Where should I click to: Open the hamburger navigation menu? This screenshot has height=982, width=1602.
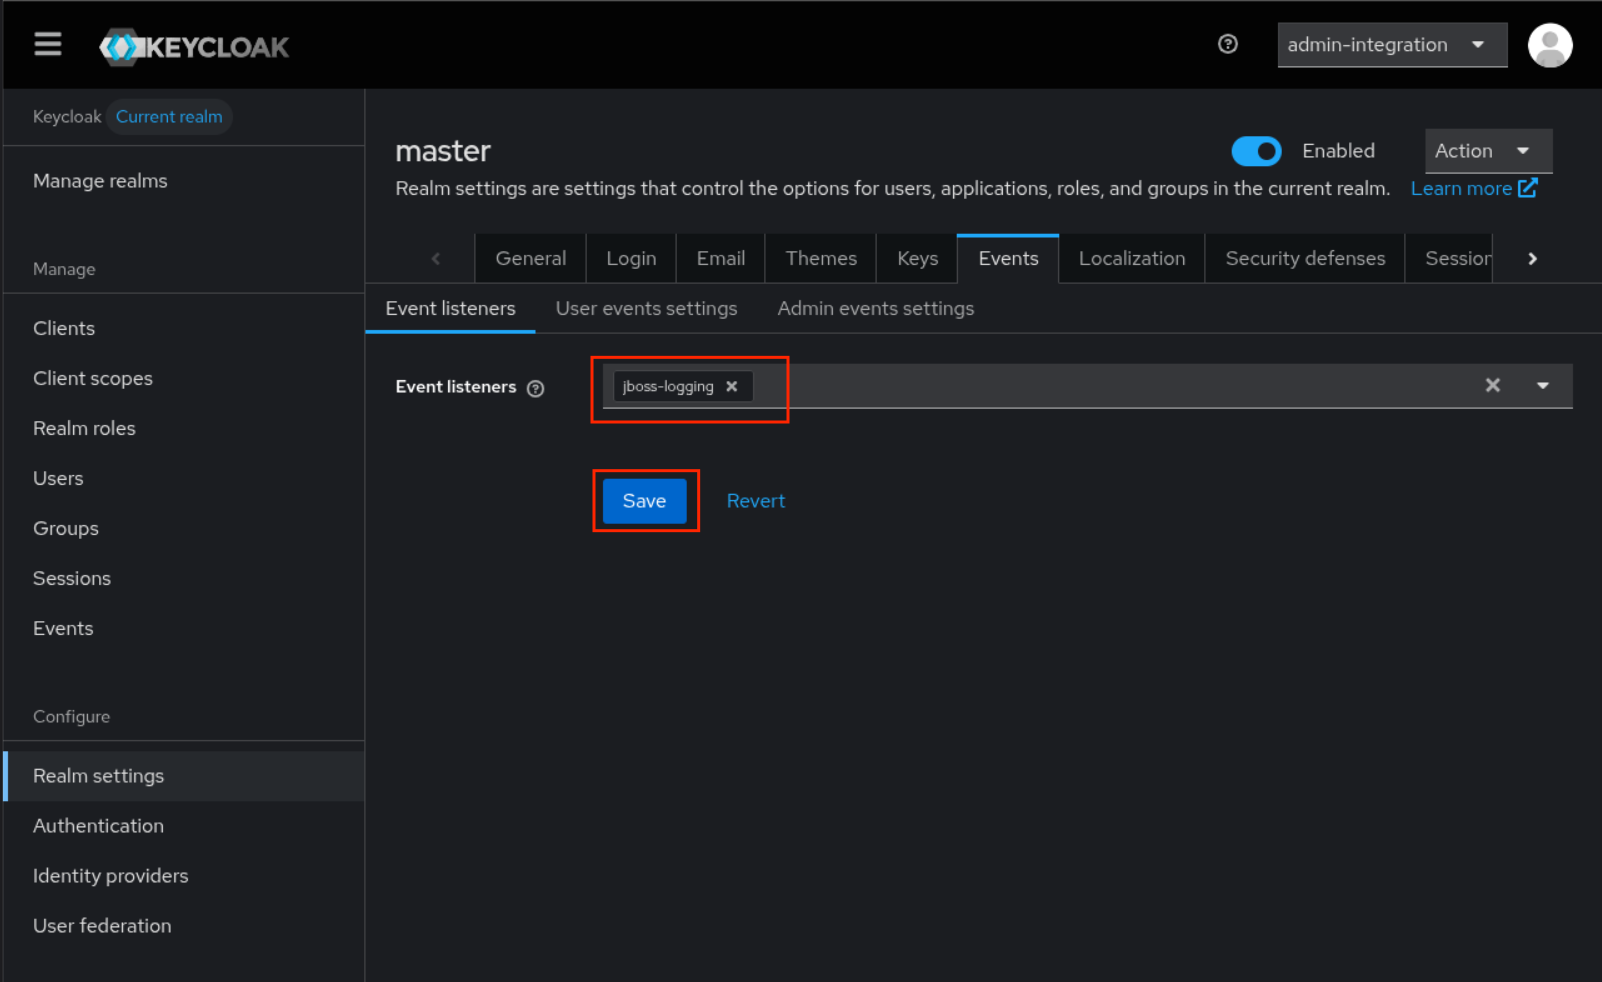48,45
